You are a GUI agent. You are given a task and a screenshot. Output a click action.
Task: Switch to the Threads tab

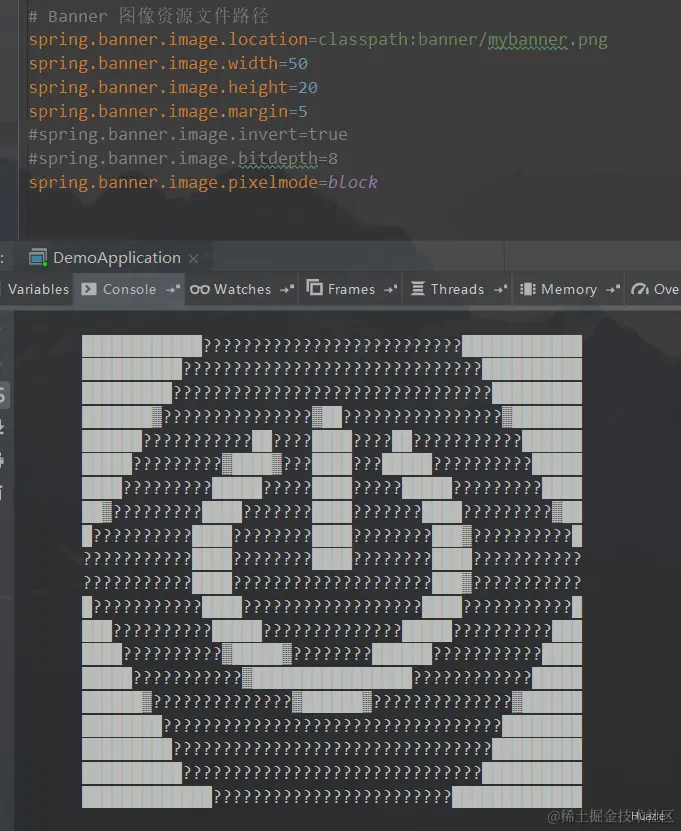(x=457, y=289)
